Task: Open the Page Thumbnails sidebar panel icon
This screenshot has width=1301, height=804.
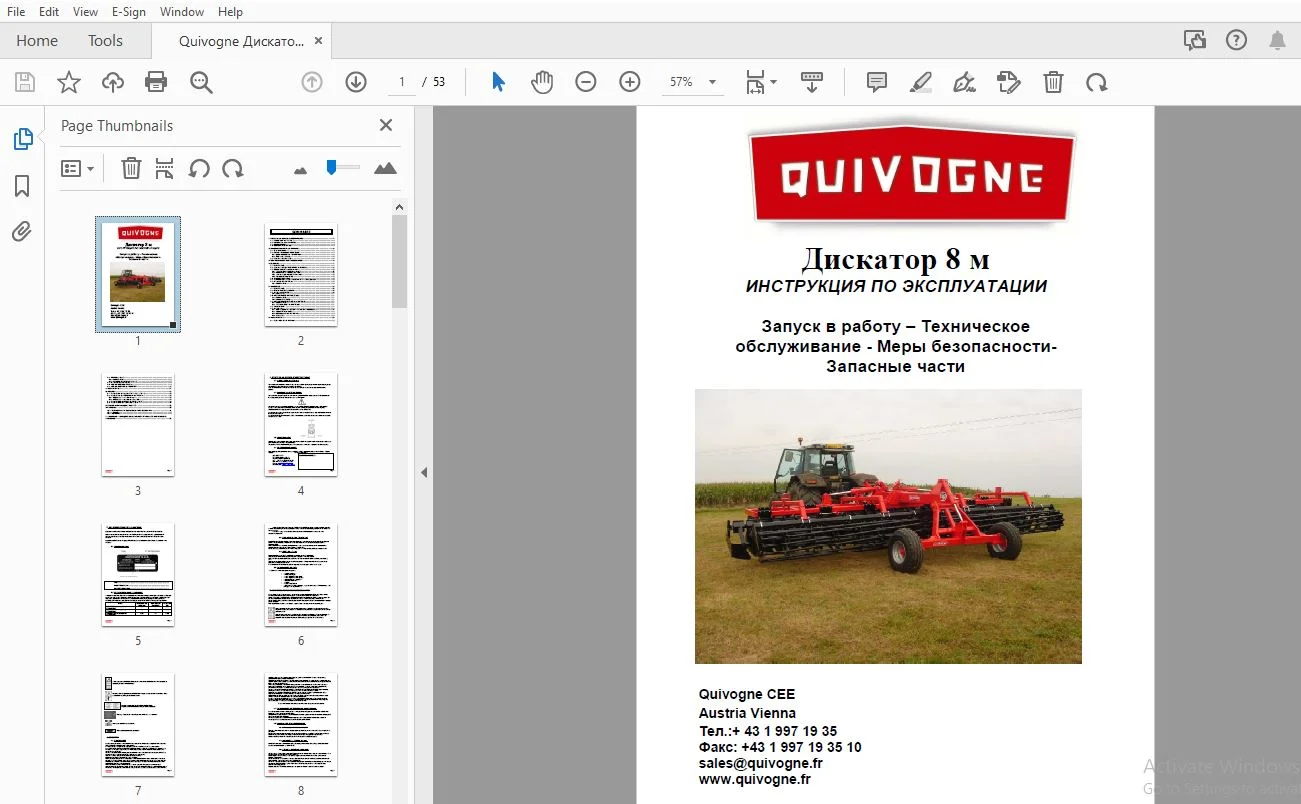Action: point(22,140)
